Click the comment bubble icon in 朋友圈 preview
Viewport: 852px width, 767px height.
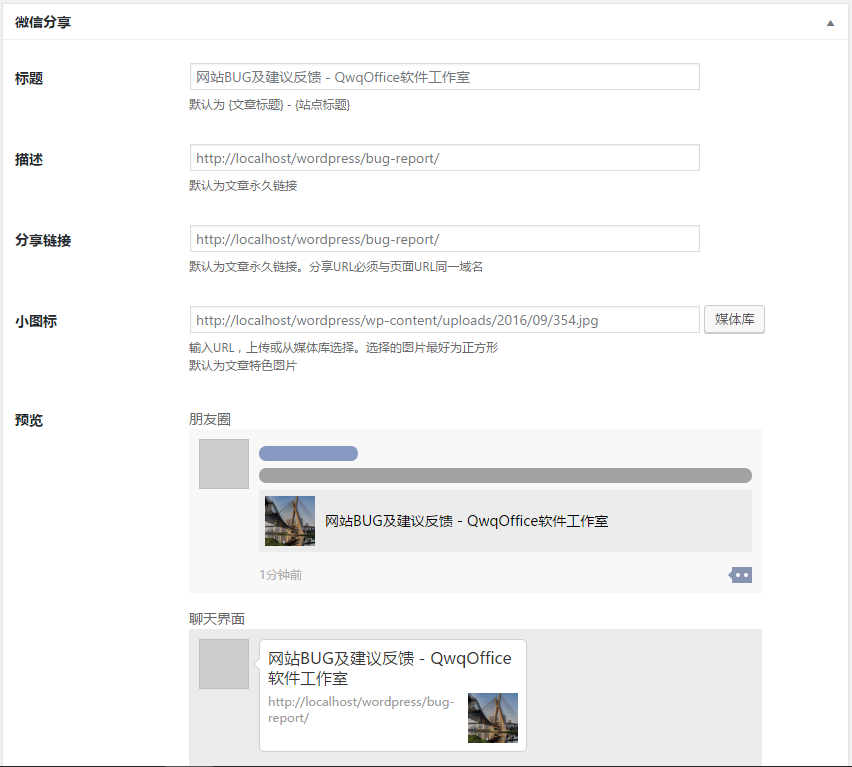point(741,575)
